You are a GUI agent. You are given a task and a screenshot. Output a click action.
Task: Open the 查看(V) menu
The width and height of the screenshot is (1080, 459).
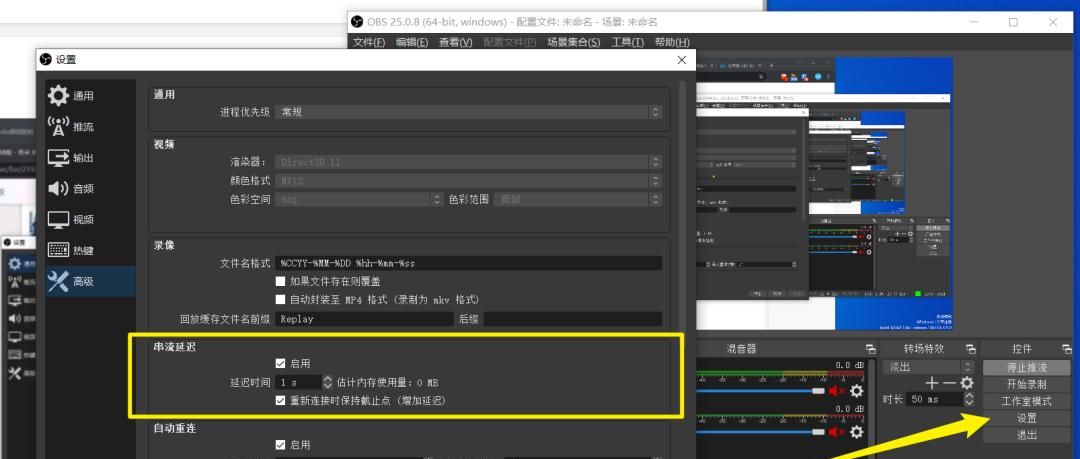(455, 42)
